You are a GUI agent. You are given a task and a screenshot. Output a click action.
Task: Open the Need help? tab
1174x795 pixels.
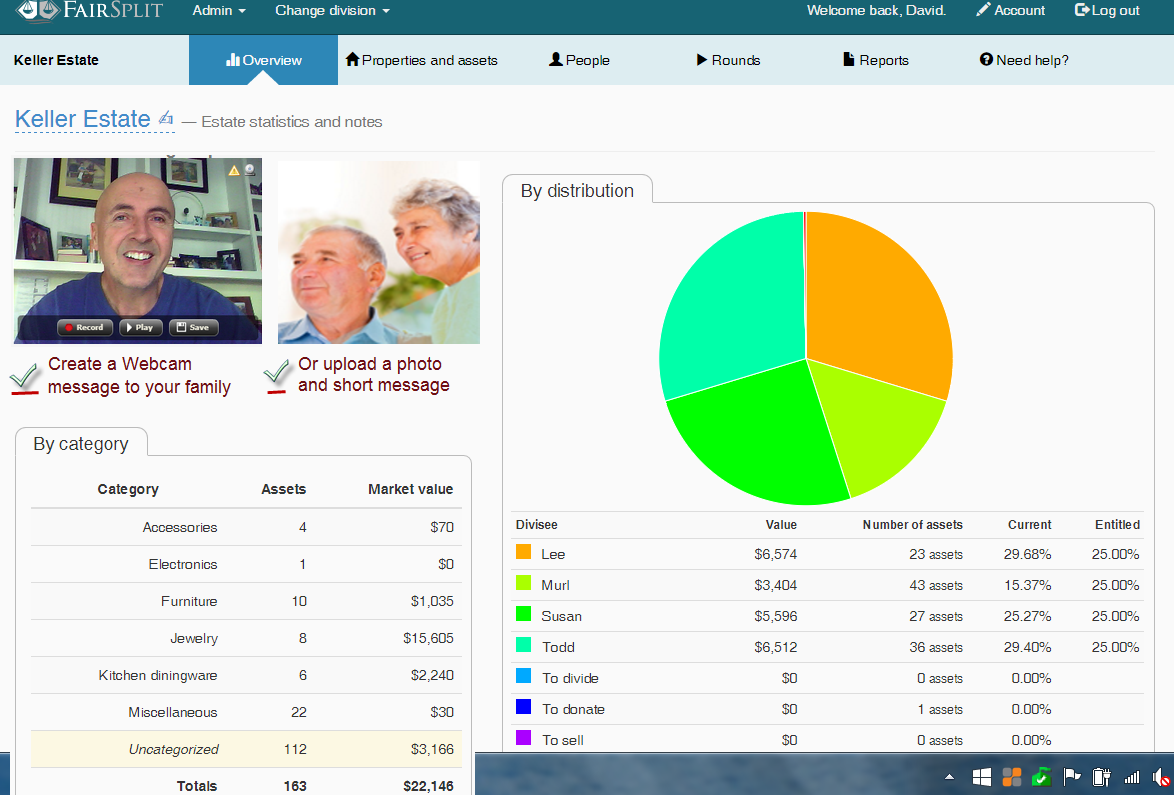click(x=1024, y=60)
